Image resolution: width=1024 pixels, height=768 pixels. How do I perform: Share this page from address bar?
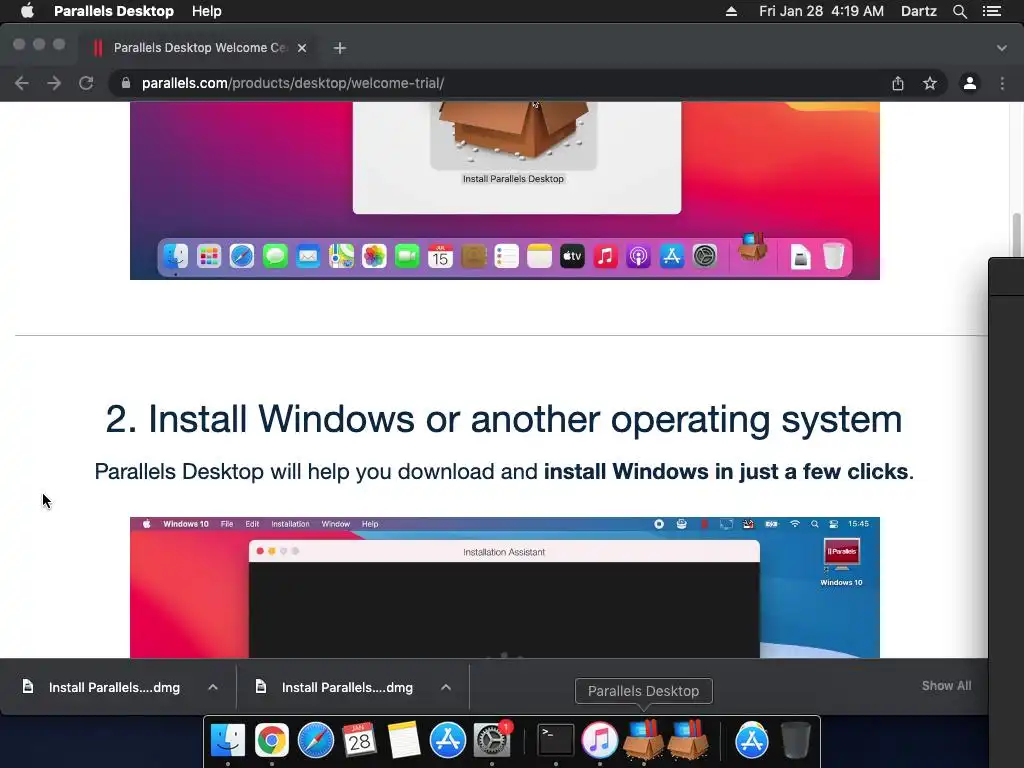click(x=898, y=83)
